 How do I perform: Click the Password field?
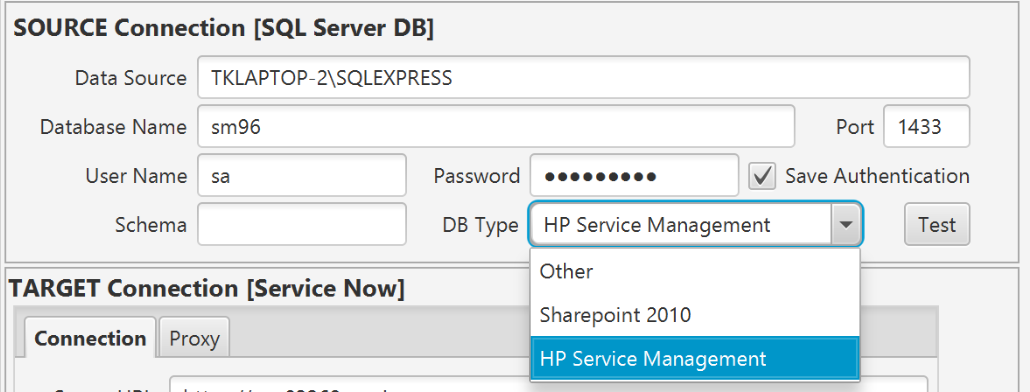click(x=634, y=175)
